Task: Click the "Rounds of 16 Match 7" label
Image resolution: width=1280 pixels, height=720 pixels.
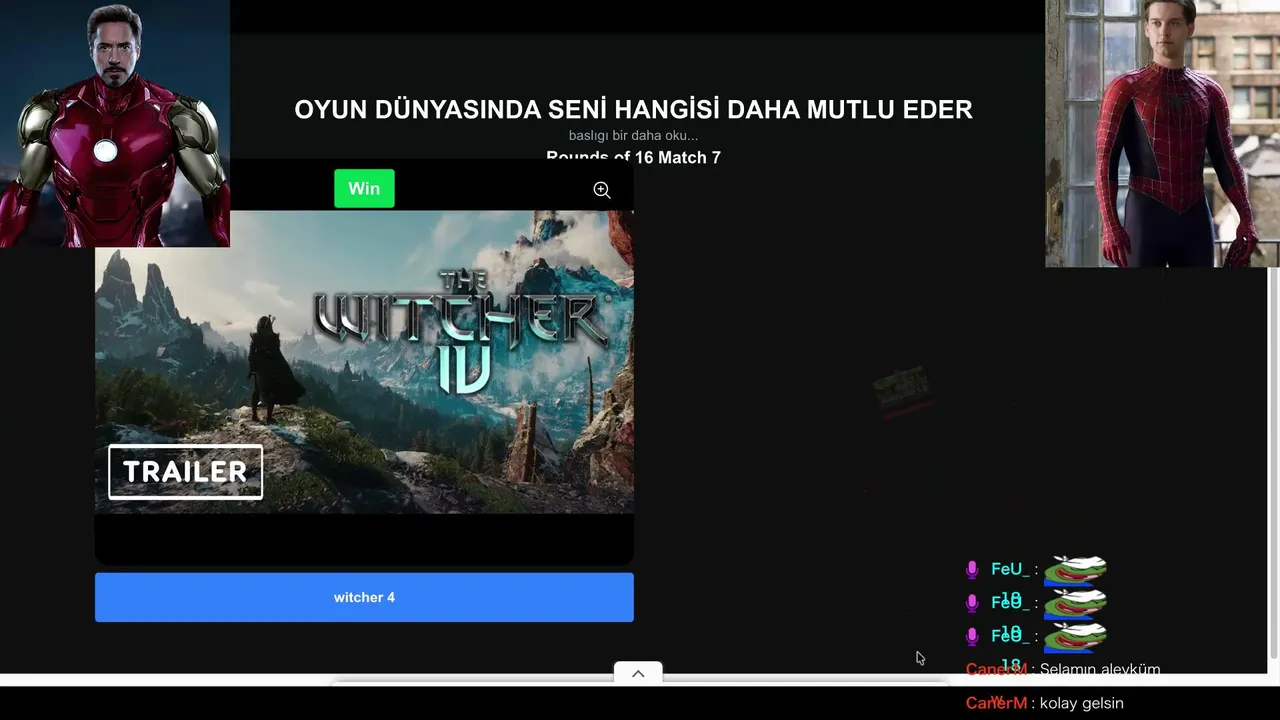Action: [633, 157]
